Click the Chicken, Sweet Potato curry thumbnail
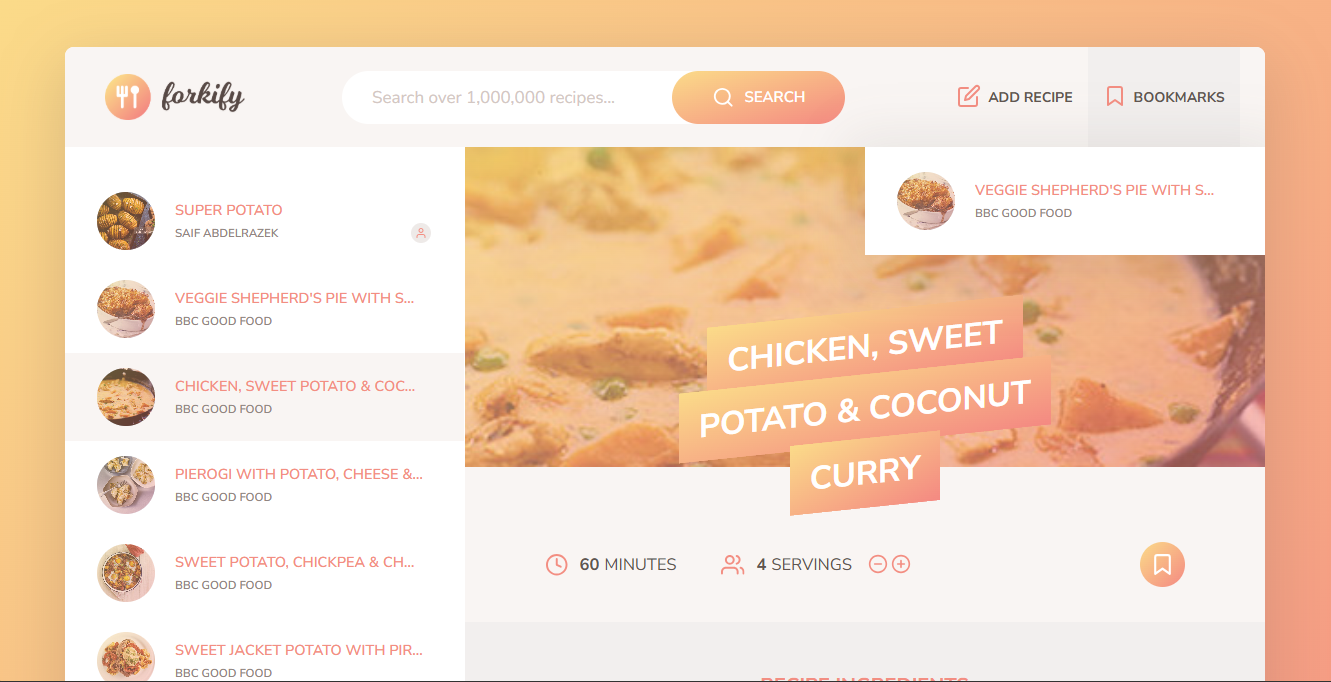Viewport: 1331px width, 682px height. pos(126,397)
